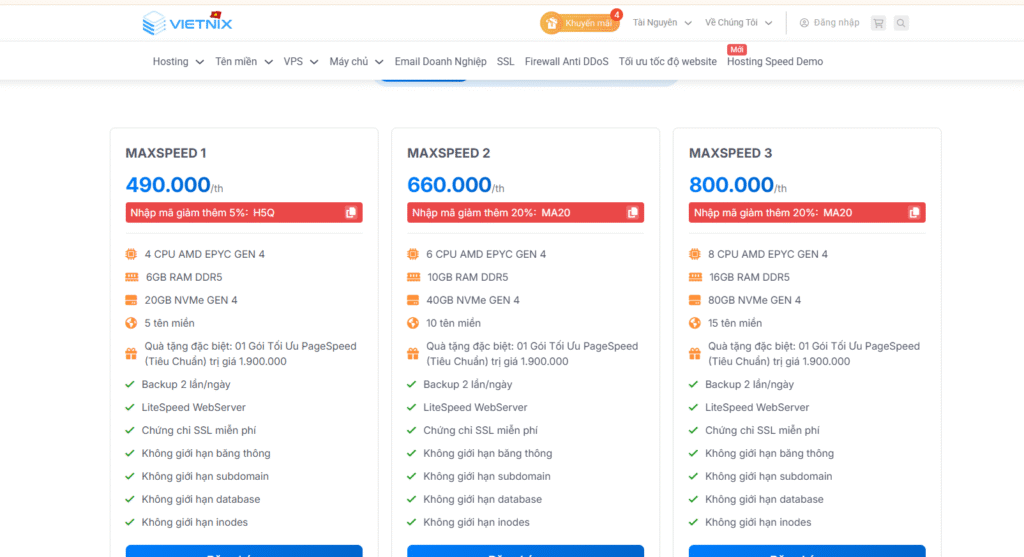Expand the Tên miền dropdown menu
The width and height of the screenshot is (1024, 557).
pyautogui.click(x=243, y=62)
